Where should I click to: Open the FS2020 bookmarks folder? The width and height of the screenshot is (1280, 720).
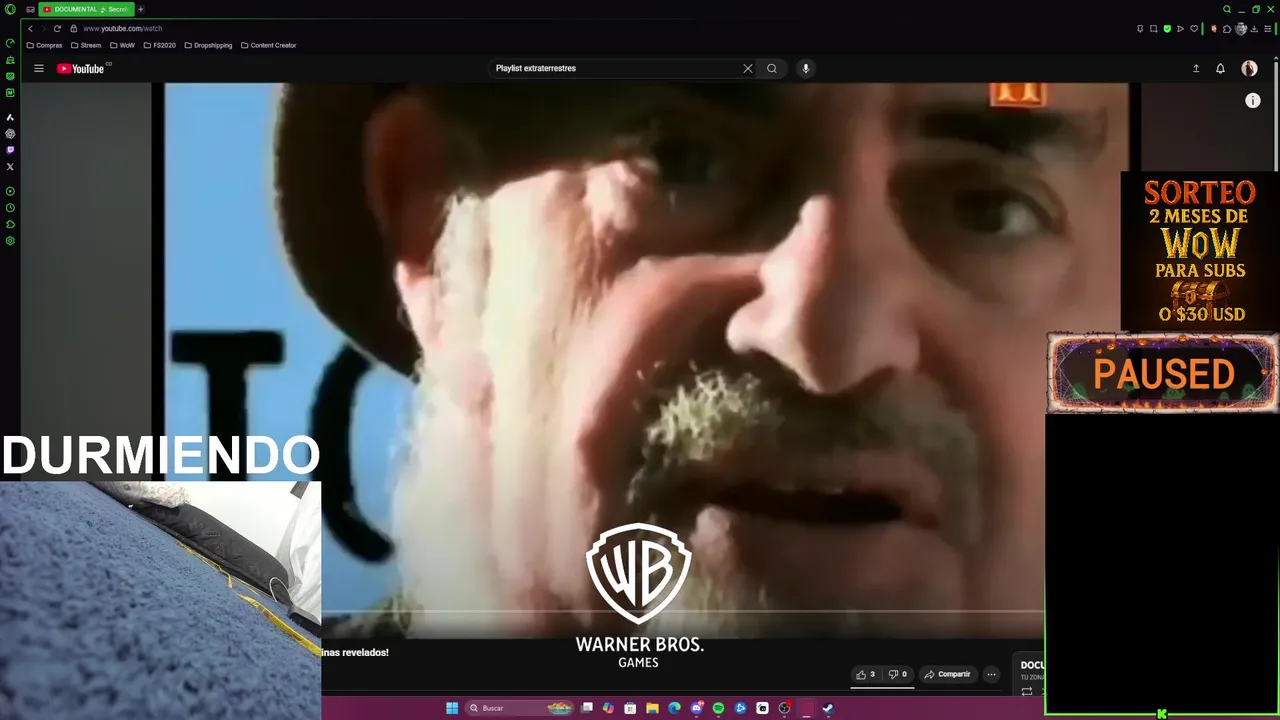tap(160, 45)
